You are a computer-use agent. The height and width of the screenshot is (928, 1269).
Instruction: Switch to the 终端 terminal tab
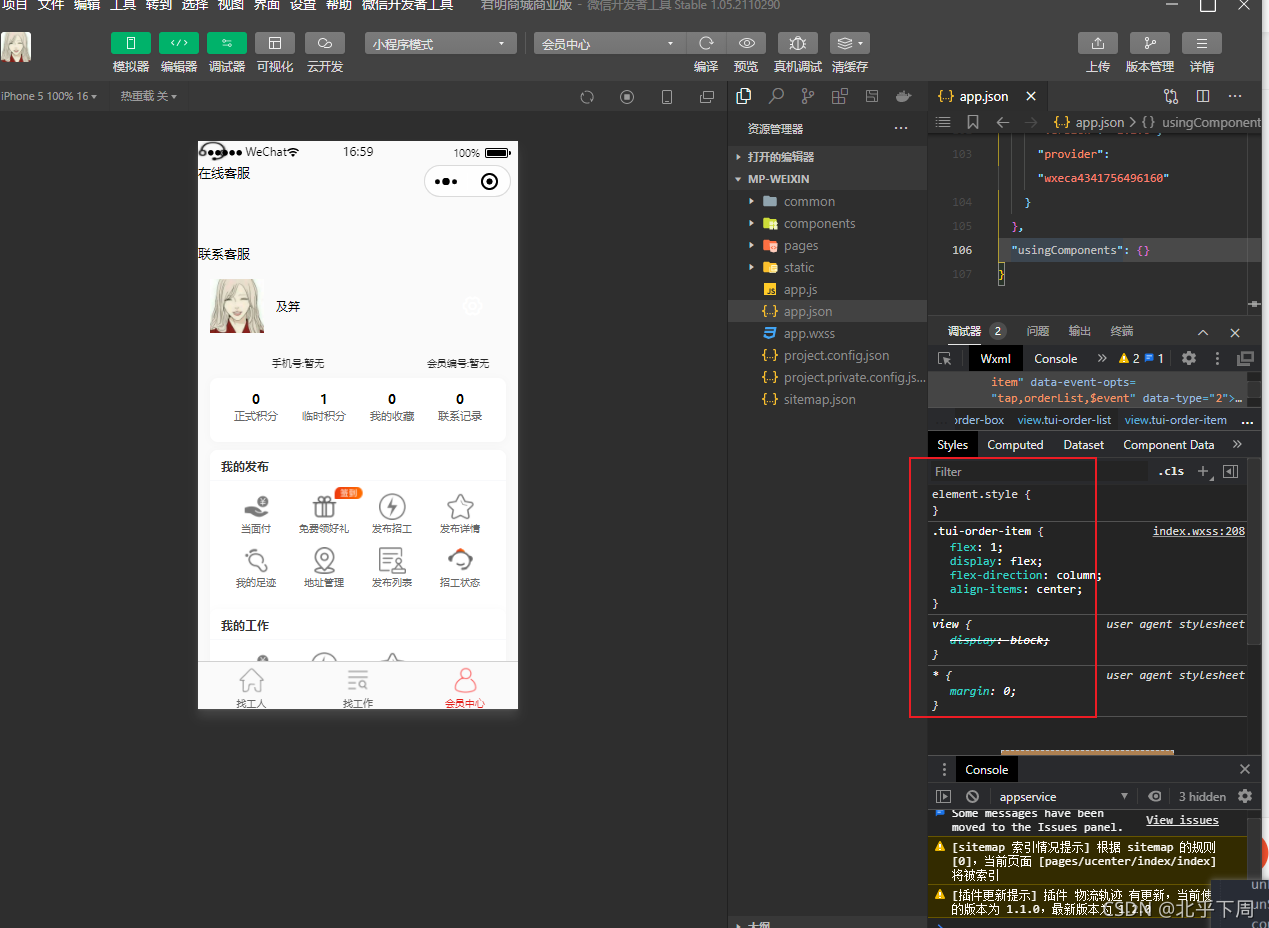(x=1122, y=331)
